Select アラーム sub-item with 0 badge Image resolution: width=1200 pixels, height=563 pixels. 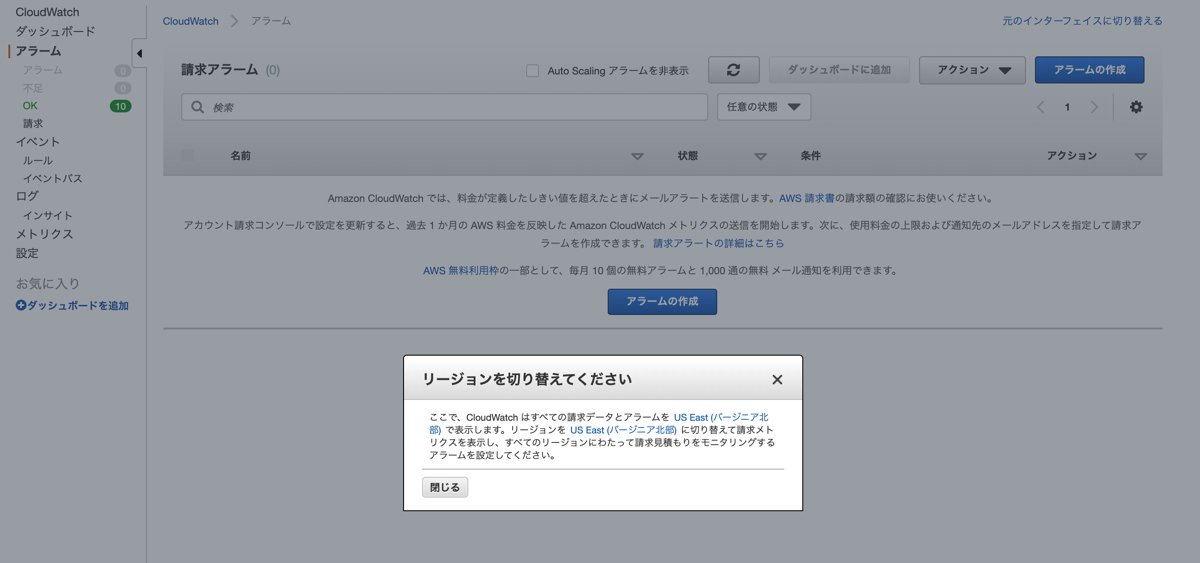[x=42, y=70]
